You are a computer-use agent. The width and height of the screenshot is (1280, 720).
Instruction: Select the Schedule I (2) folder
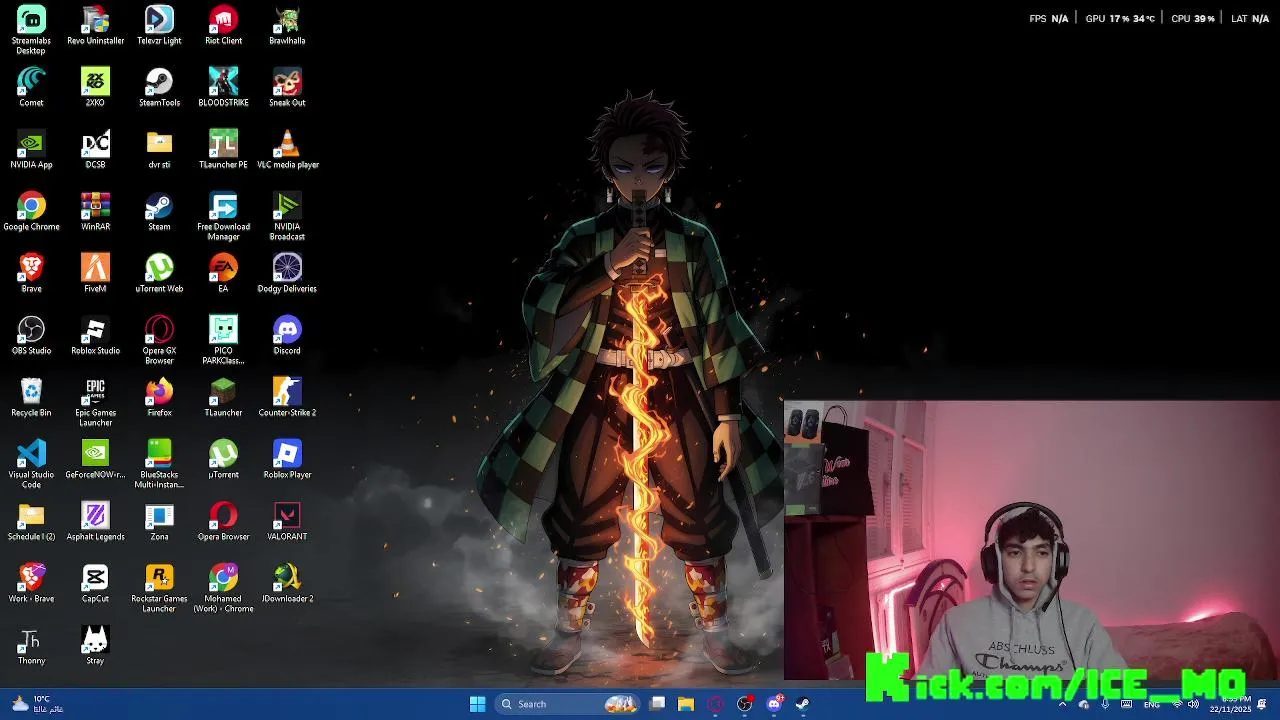point(31,522)
